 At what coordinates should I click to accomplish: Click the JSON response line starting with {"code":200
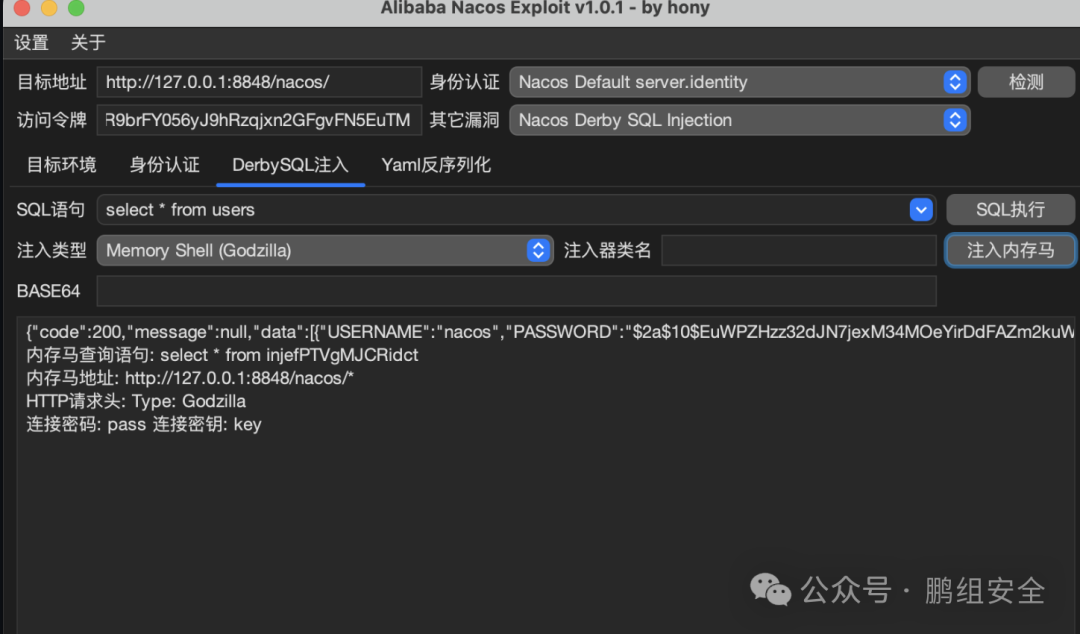pyautogui.click(x=550, y=332)
